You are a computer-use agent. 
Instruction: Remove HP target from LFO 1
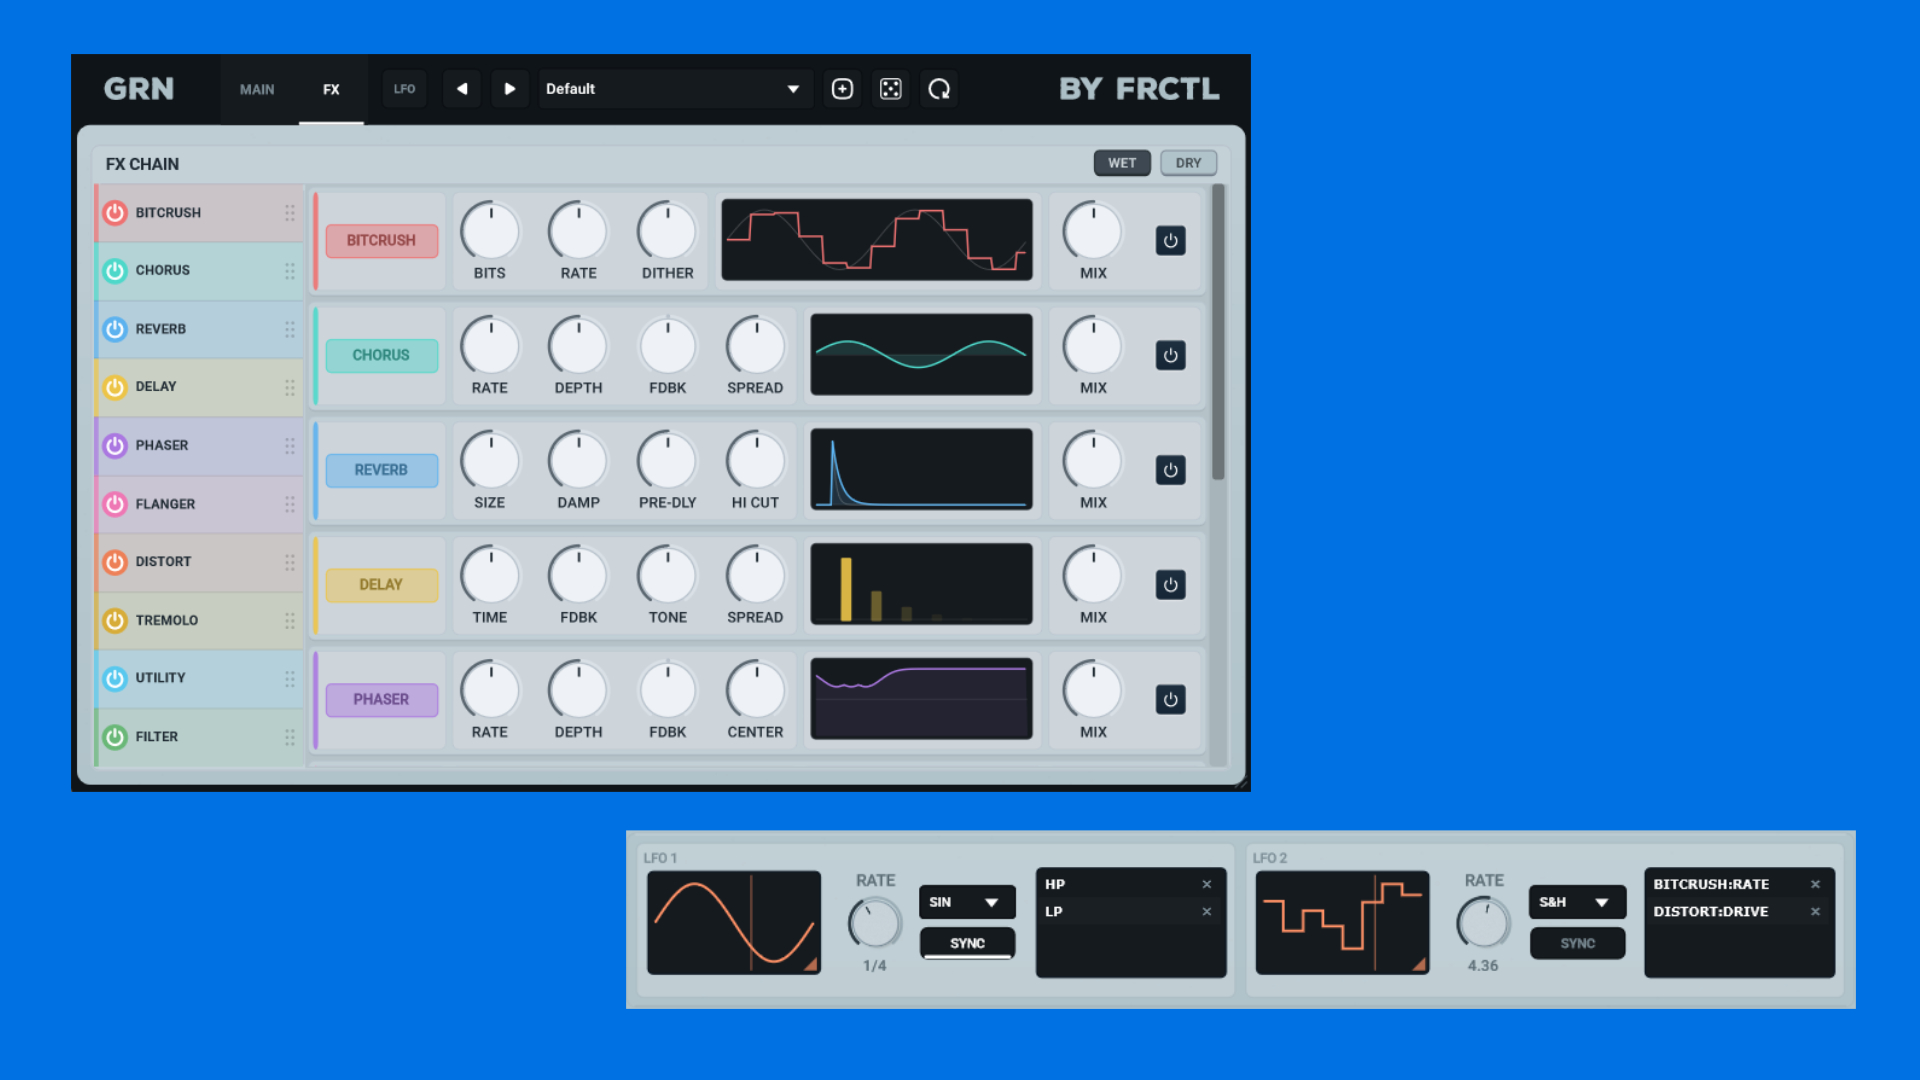click(x=1207, y=884)
